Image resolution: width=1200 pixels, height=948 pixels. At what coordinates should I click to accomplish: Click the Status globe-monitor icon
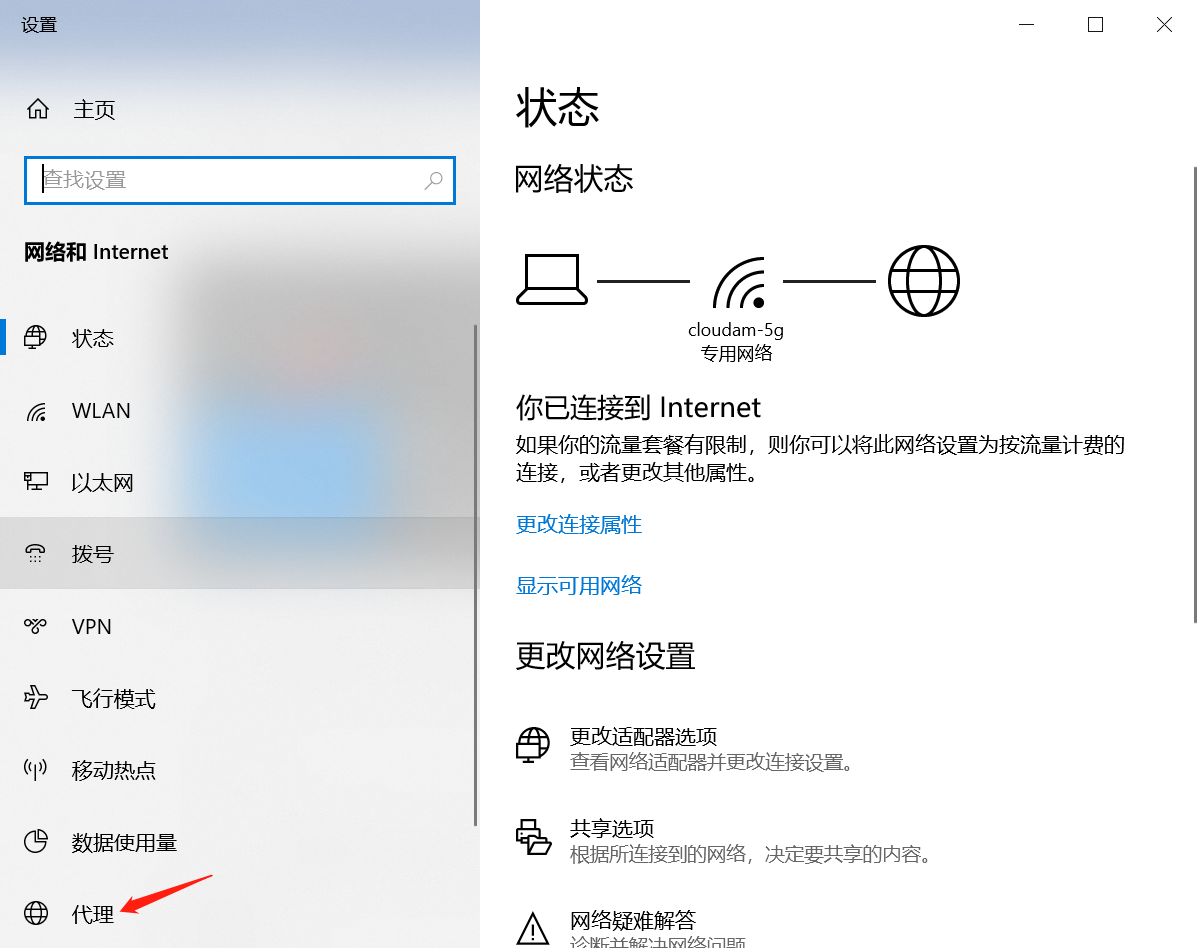coord(36,338)
